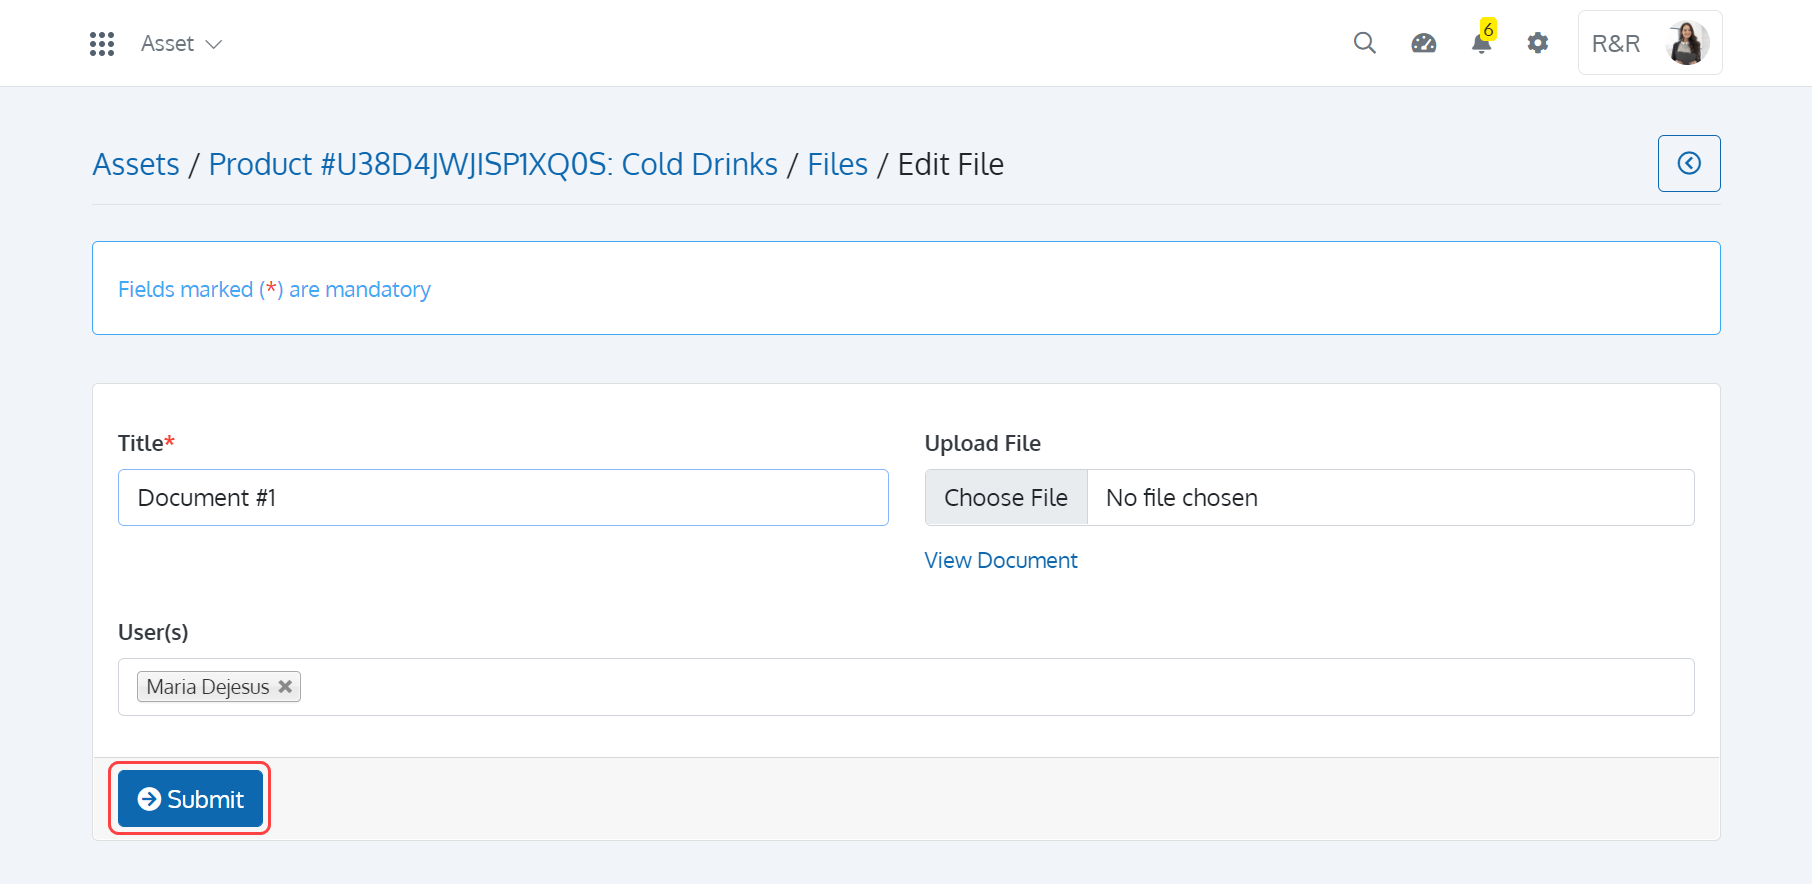Screen dimensions: 1812x884
Task: Open the dashboard gauge icon
Action: click(1424, 43)
